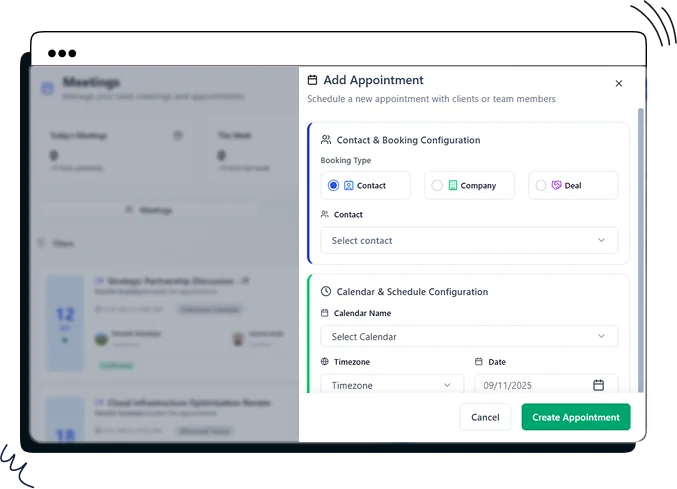Click the Meetings tab in the background page
The width and height of the screenshot is (677, 489).
tap(148, 210)
